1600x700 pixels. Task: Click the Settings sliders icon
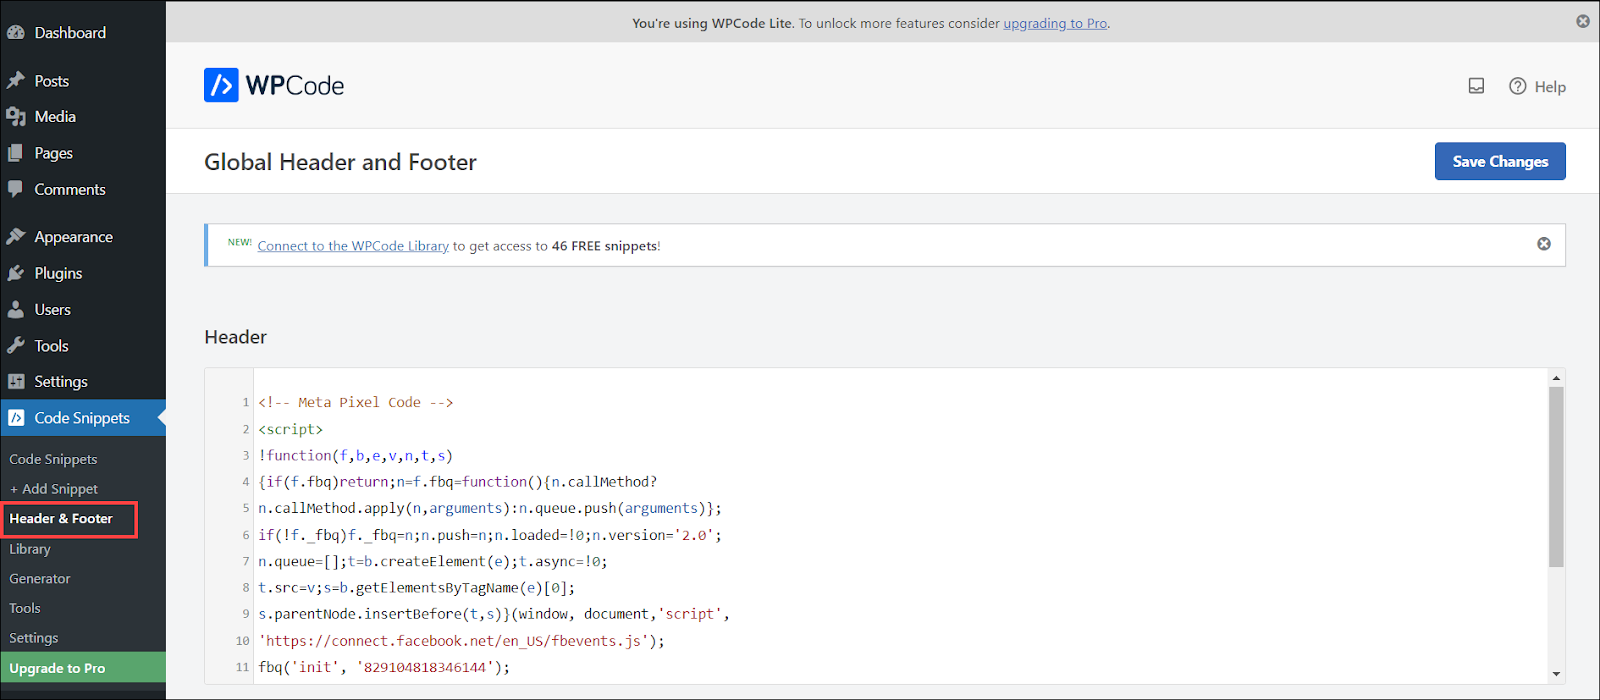(16, 382)
